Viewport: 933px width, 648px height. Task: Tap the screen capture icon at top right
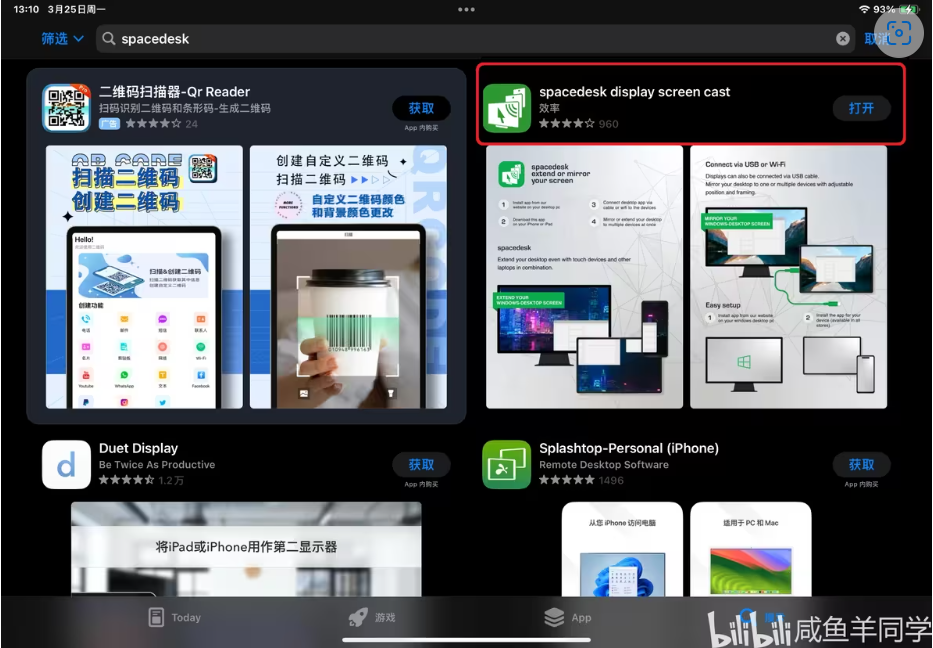[899, 33]
